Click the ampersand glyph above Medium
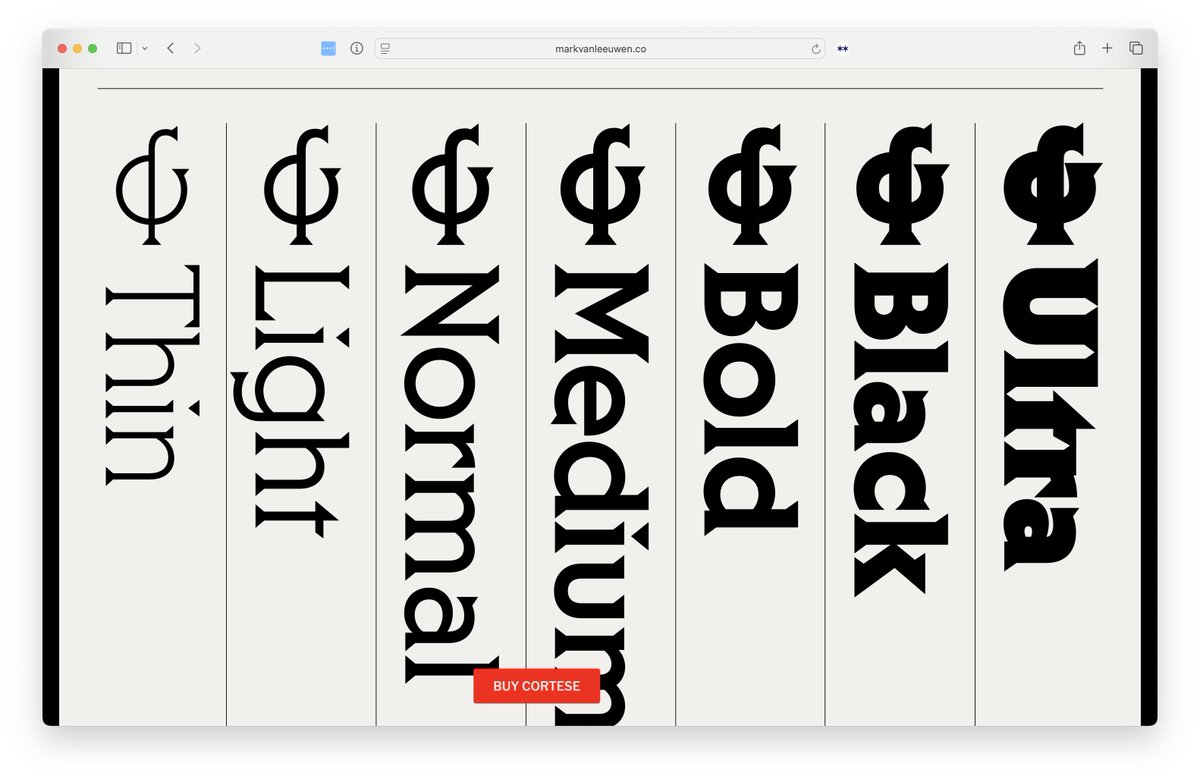The height and width of the screenshot is (782, 1200). (x=601, y=185)
